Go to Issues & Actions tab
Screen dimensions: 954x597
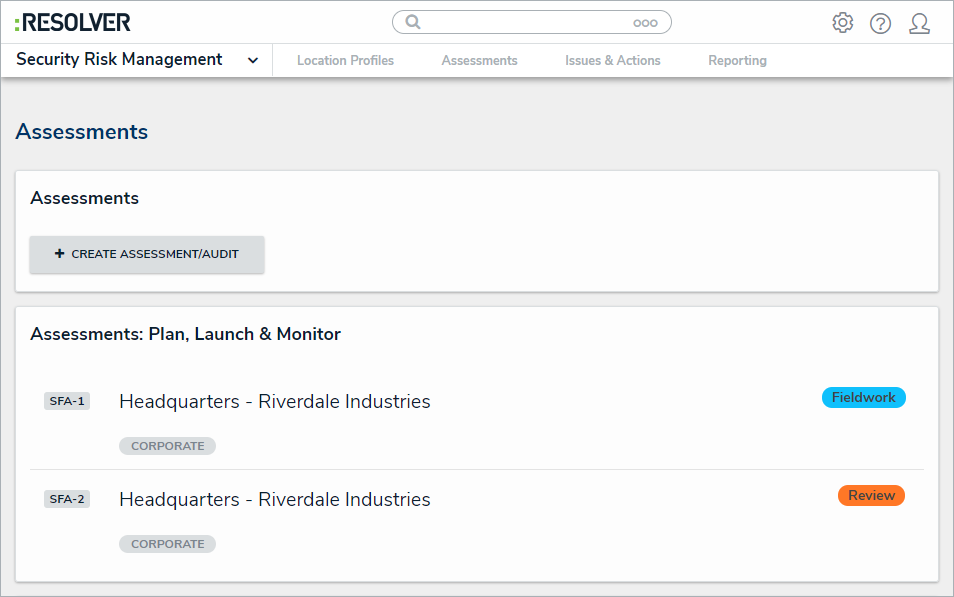click(612, 60)
